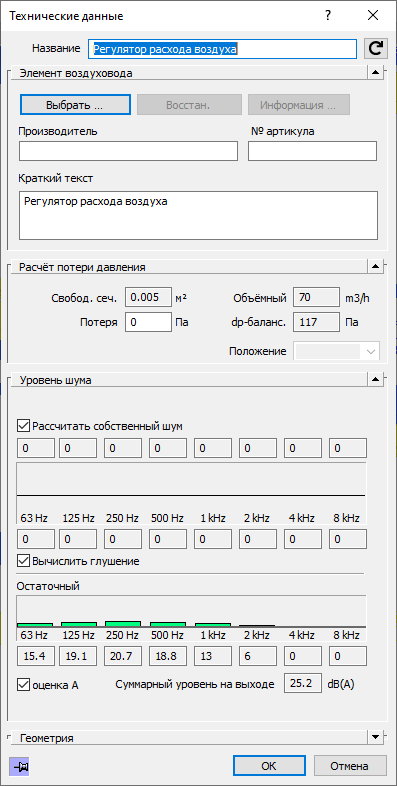Image resolution: width=397 pixels, height=786 pixels.
Task: Close the Технические данные dialog
Action: coord(372,16)
